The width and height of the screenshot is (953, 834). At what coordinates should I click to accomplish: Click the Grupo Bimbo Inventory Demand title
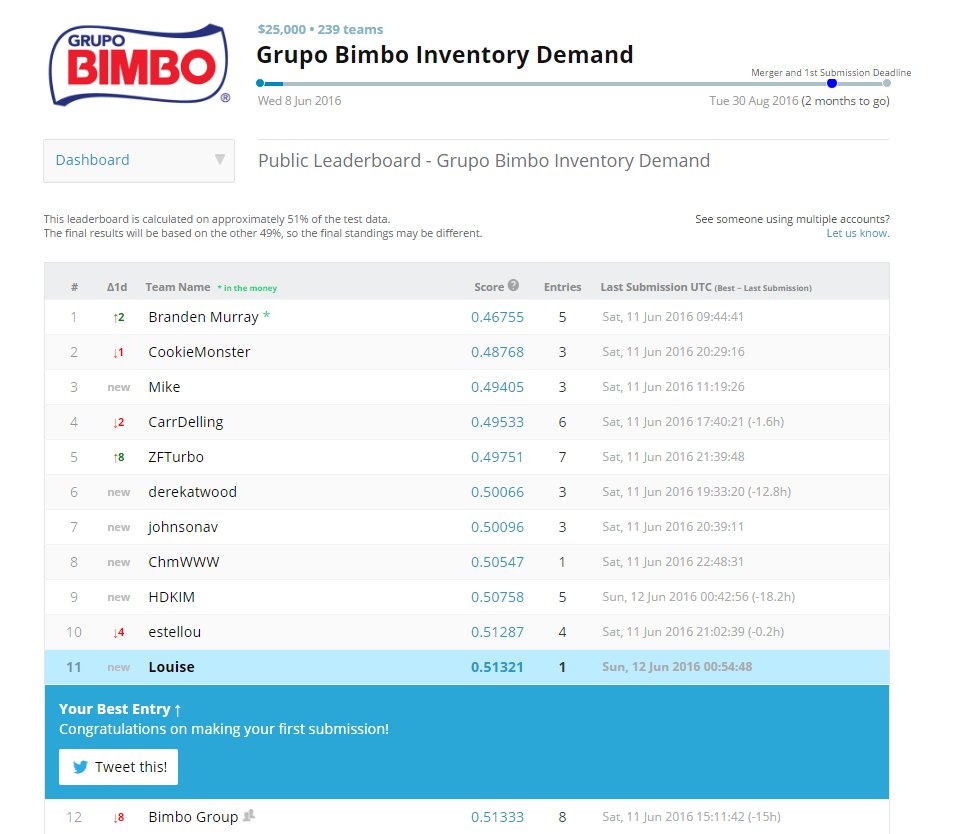(445, 55)
